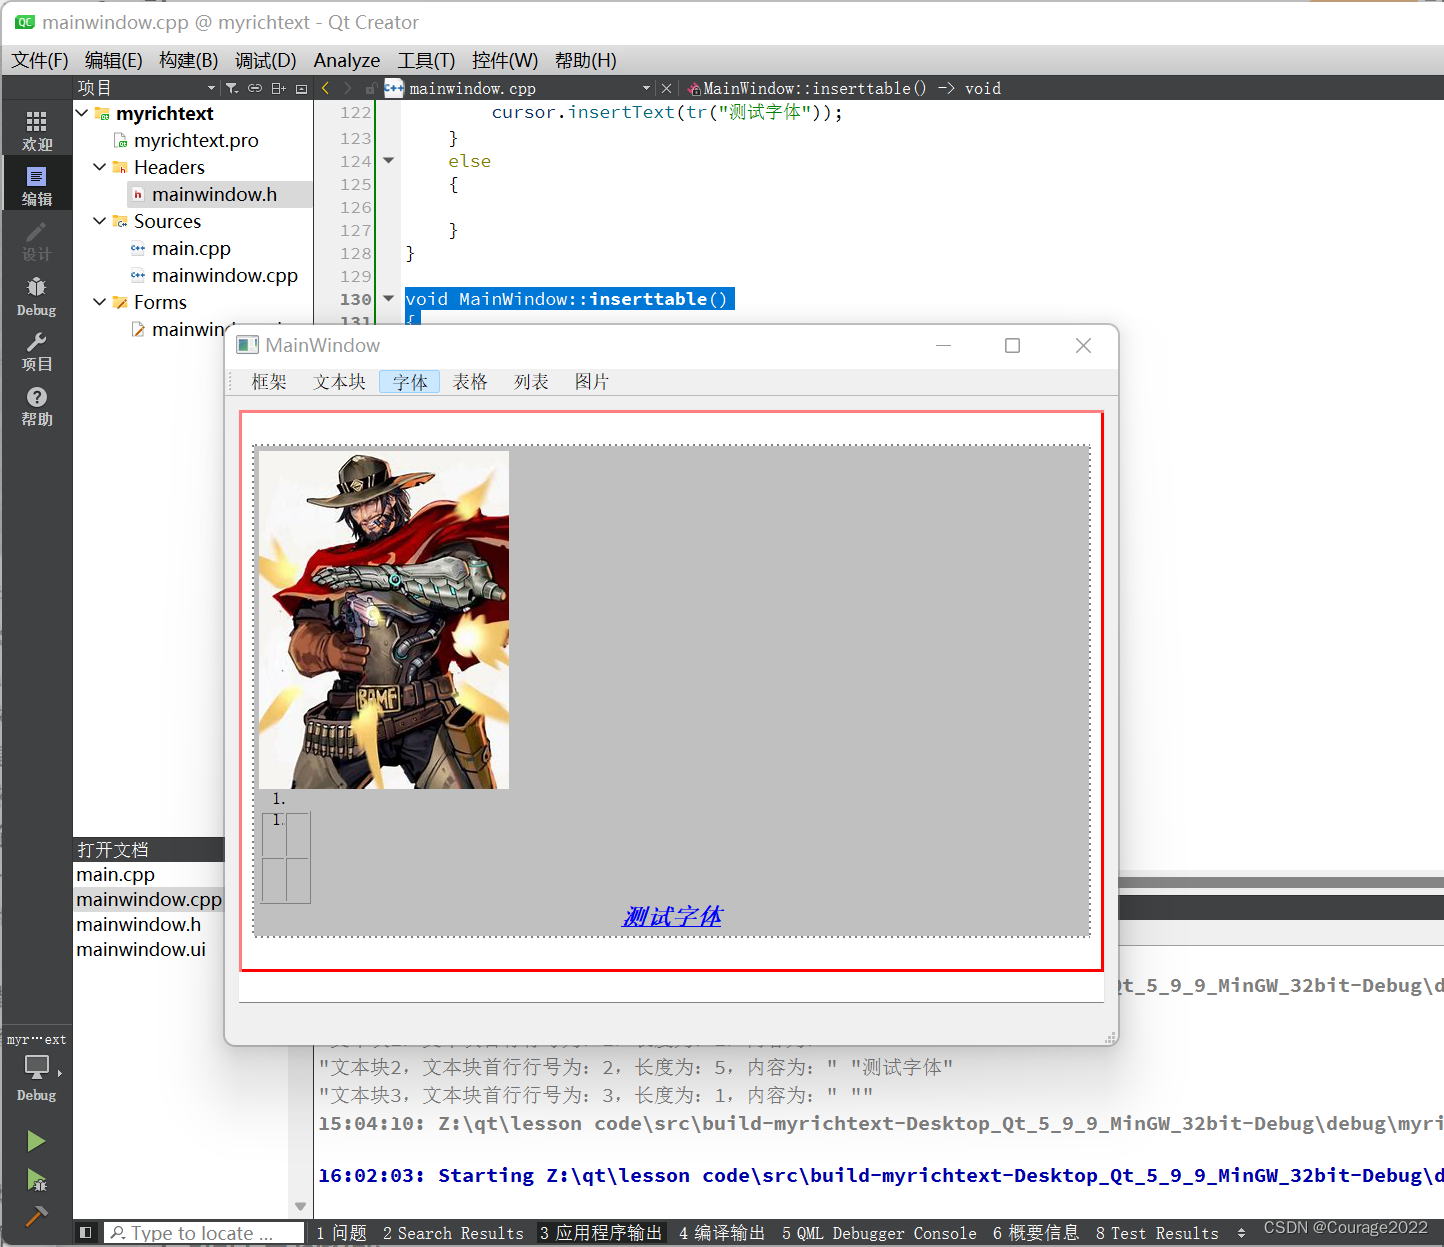Open the 工具(T) menu
Image resolution: width=1444 pixels, height=1247 pixels.
coord(427,60)
